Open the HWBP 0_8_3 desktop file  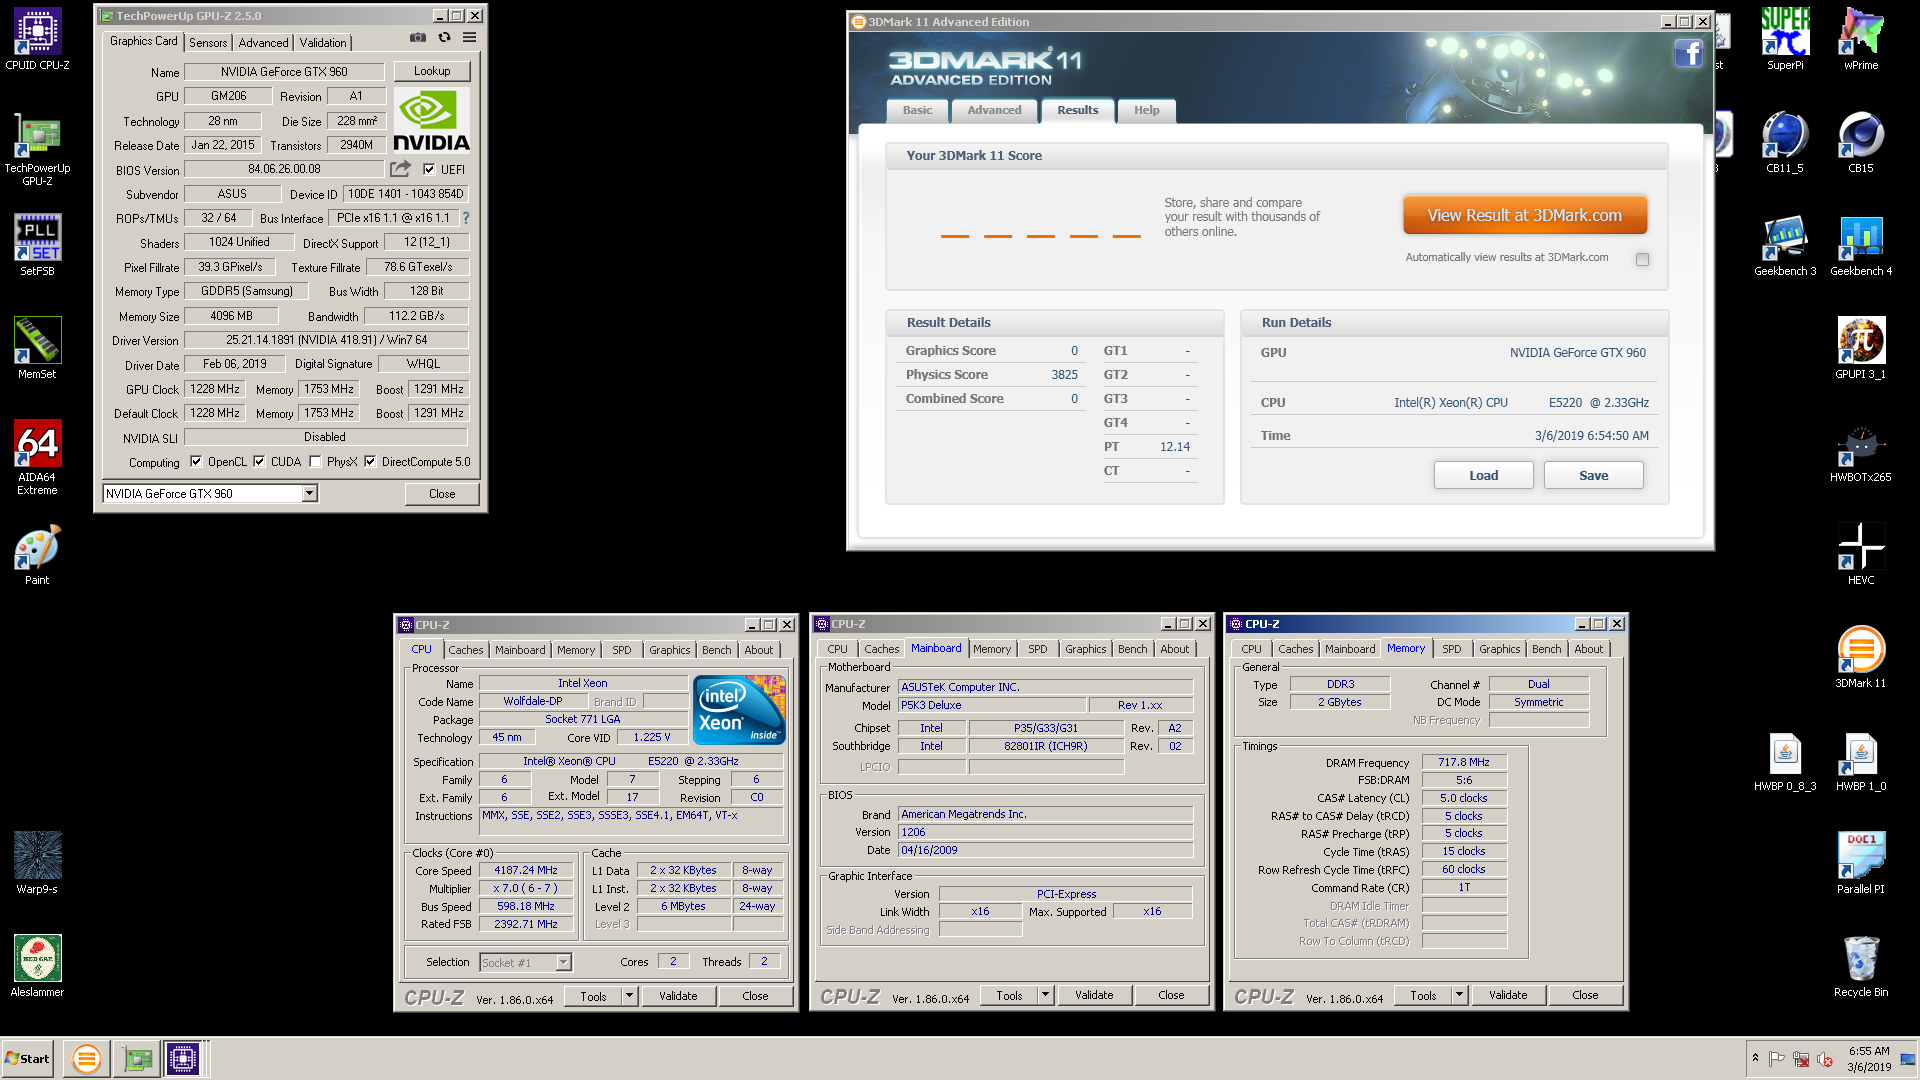click(1785, 761)
